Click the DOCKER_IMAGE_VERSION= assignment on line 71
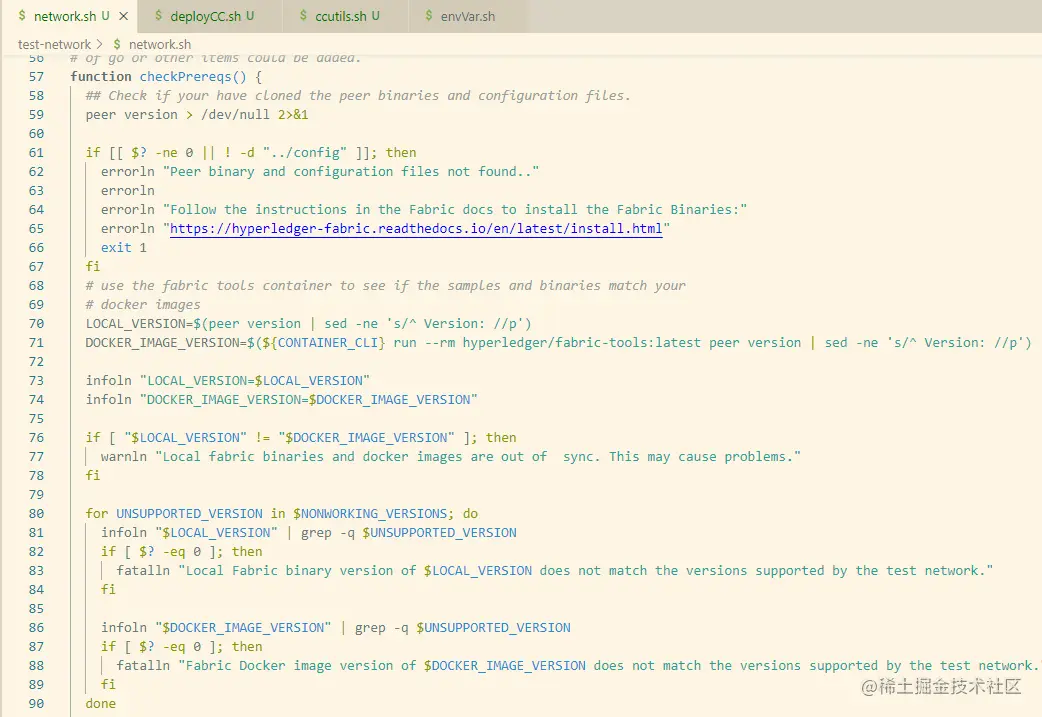This screenshot has height=717, width=1042. coord(558,343)
